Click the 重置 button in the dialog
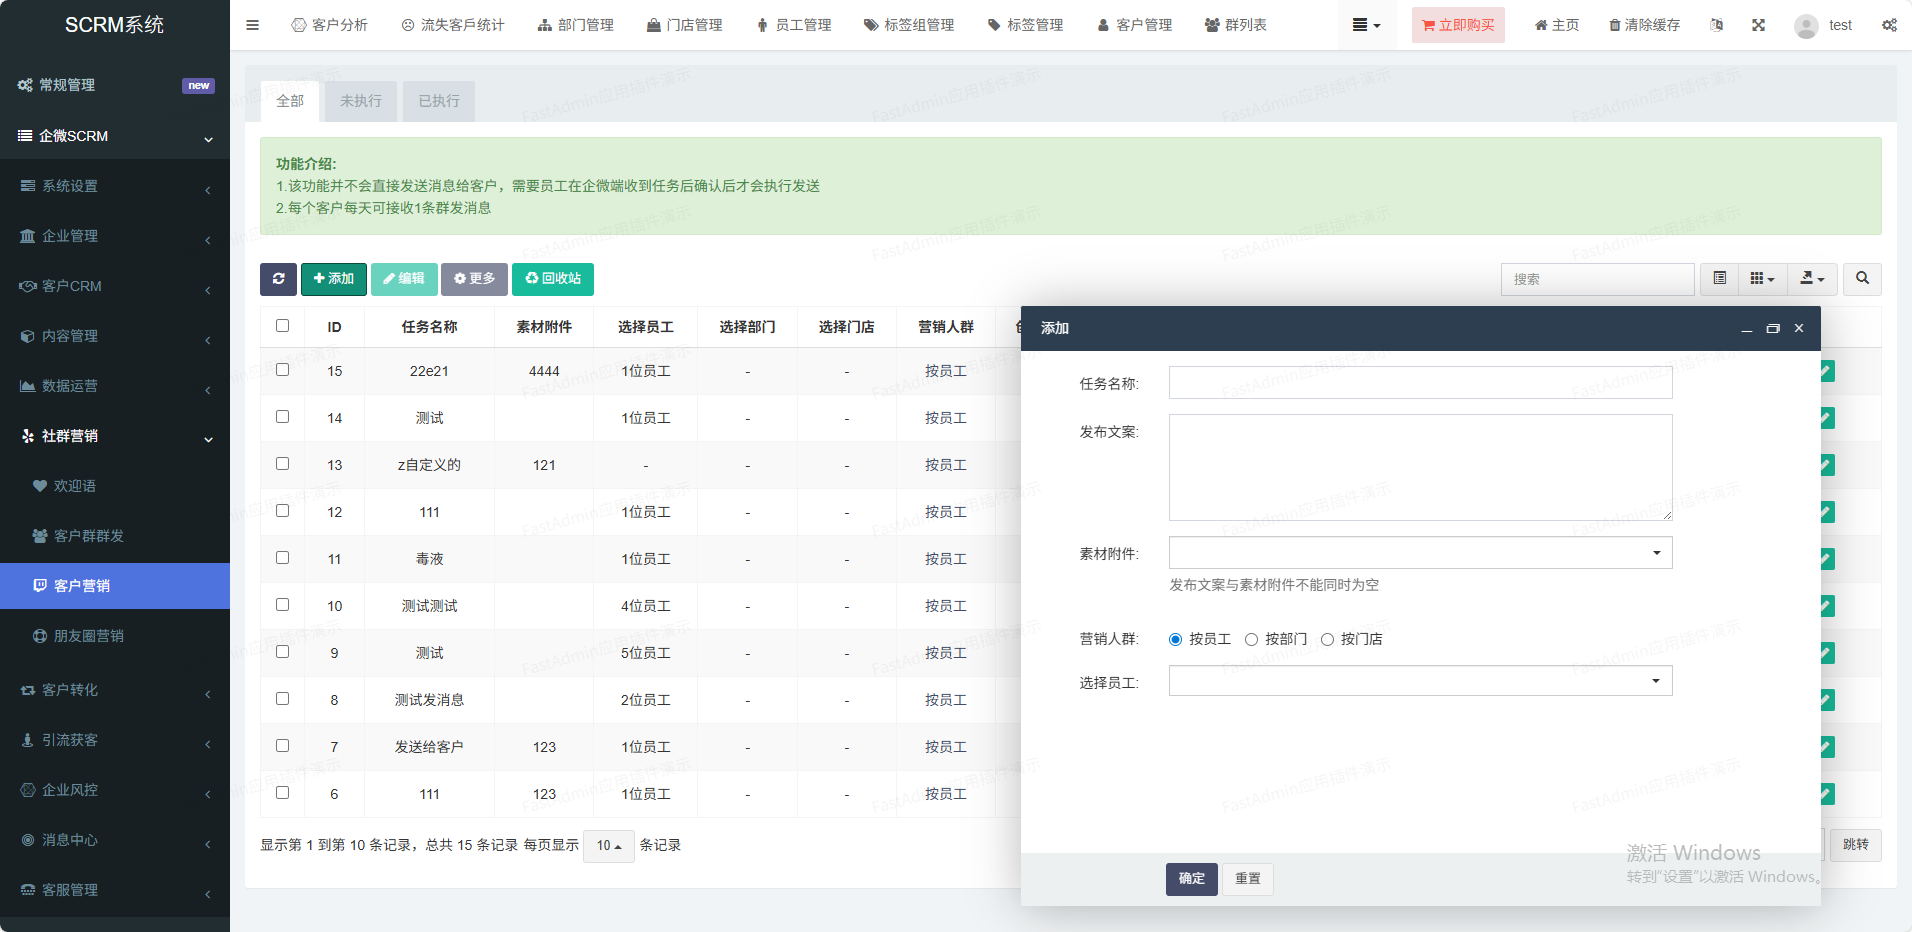This screenshot has height=932, width=1912. tap(1247, 879)
